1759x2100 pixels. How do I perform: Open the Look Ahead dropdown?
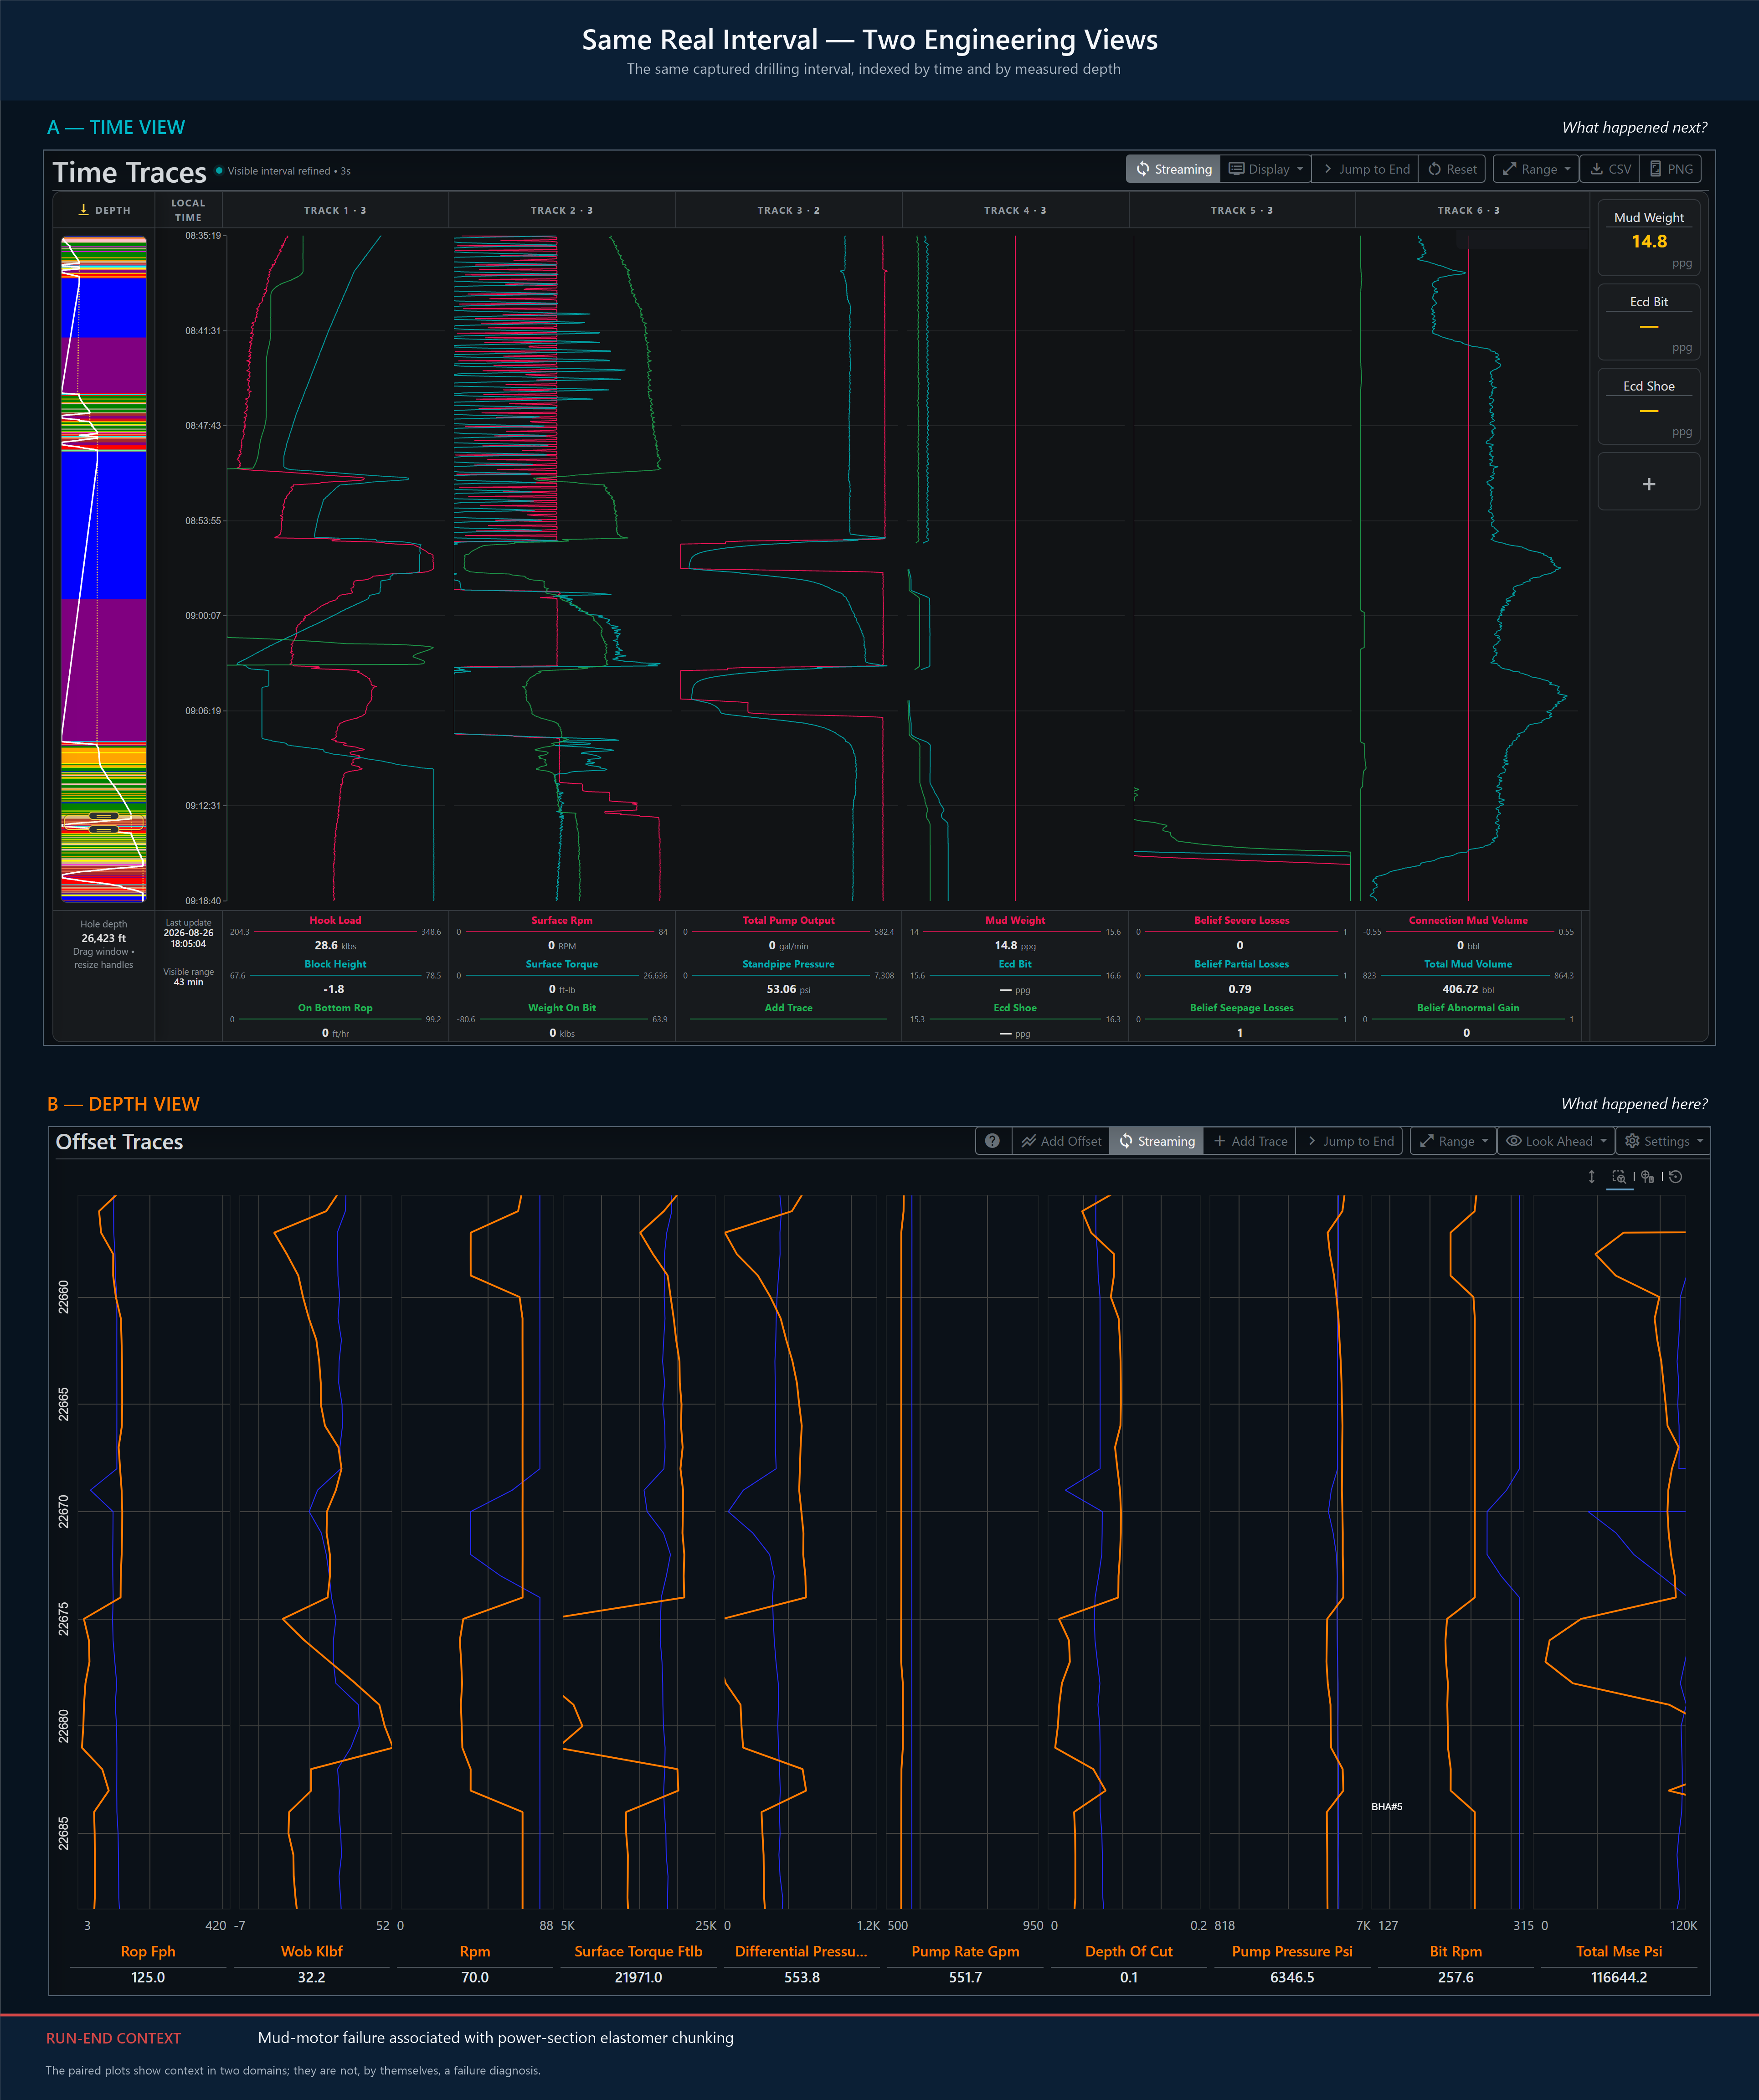pyautogui.click(x=1556, y=1141)
